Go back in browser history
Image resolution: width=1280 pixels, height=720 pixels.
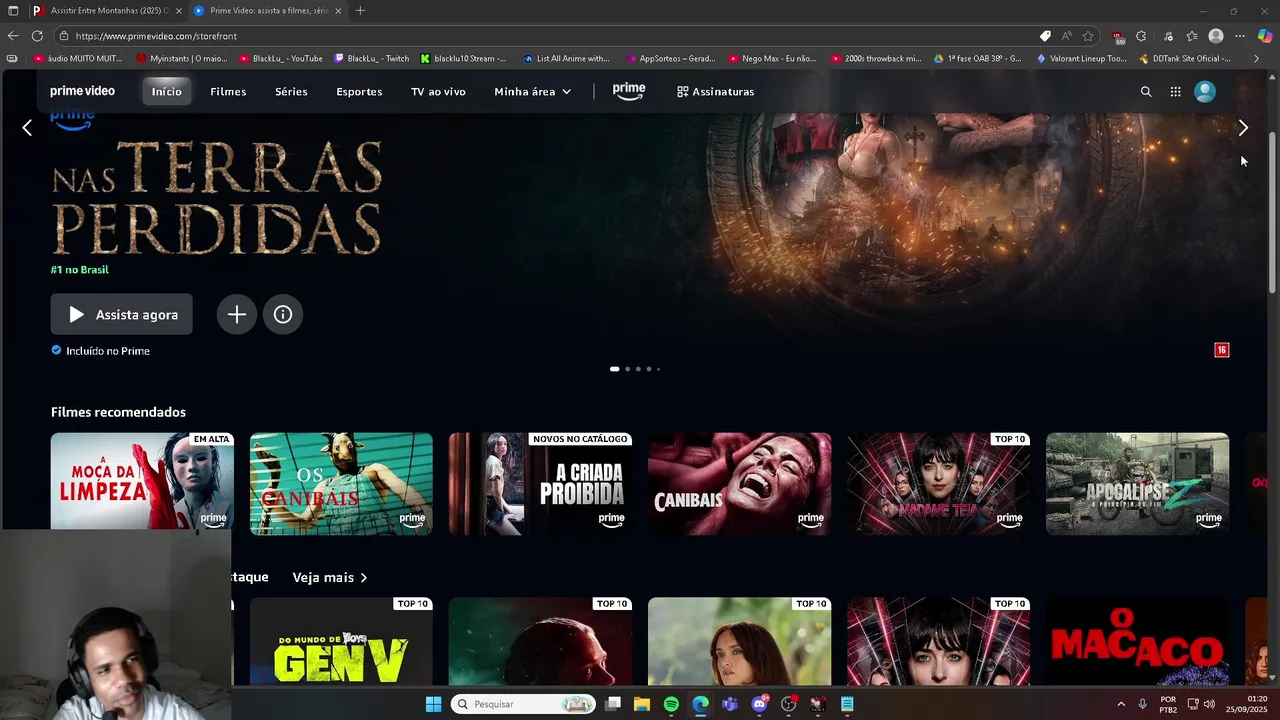(x=13, y=36)
